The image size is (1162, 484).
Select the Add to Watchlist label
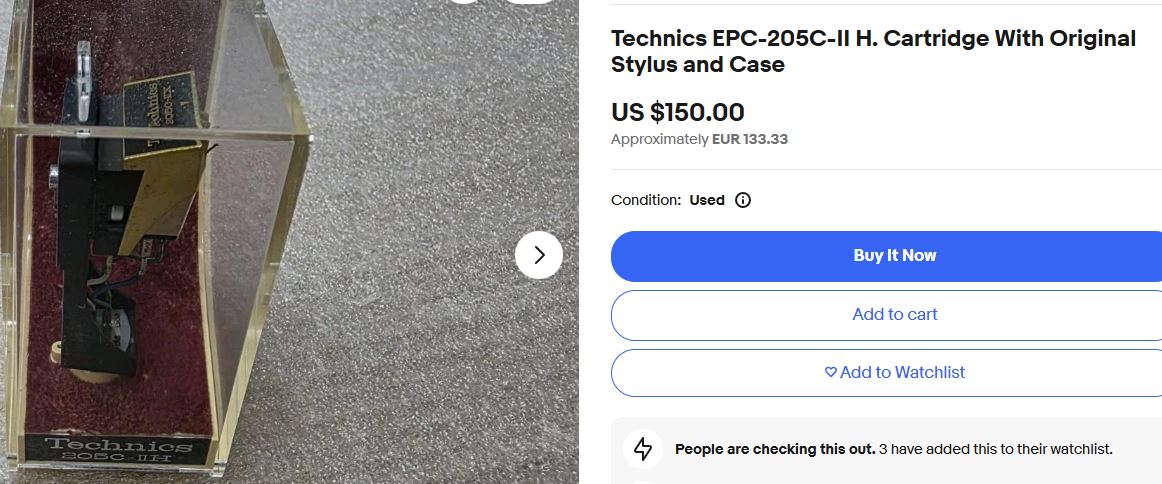[x=902, y=372]
